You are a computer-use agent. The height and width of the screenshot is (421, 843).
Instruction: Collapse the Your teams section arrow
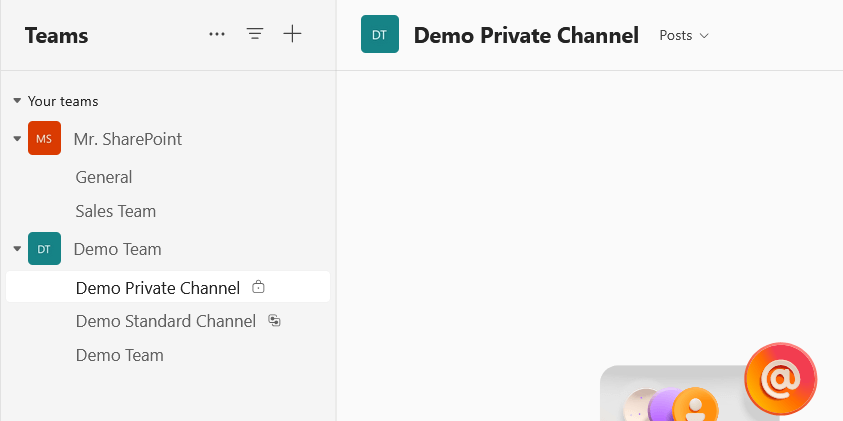pyautogui.click(x=17, y=101)
